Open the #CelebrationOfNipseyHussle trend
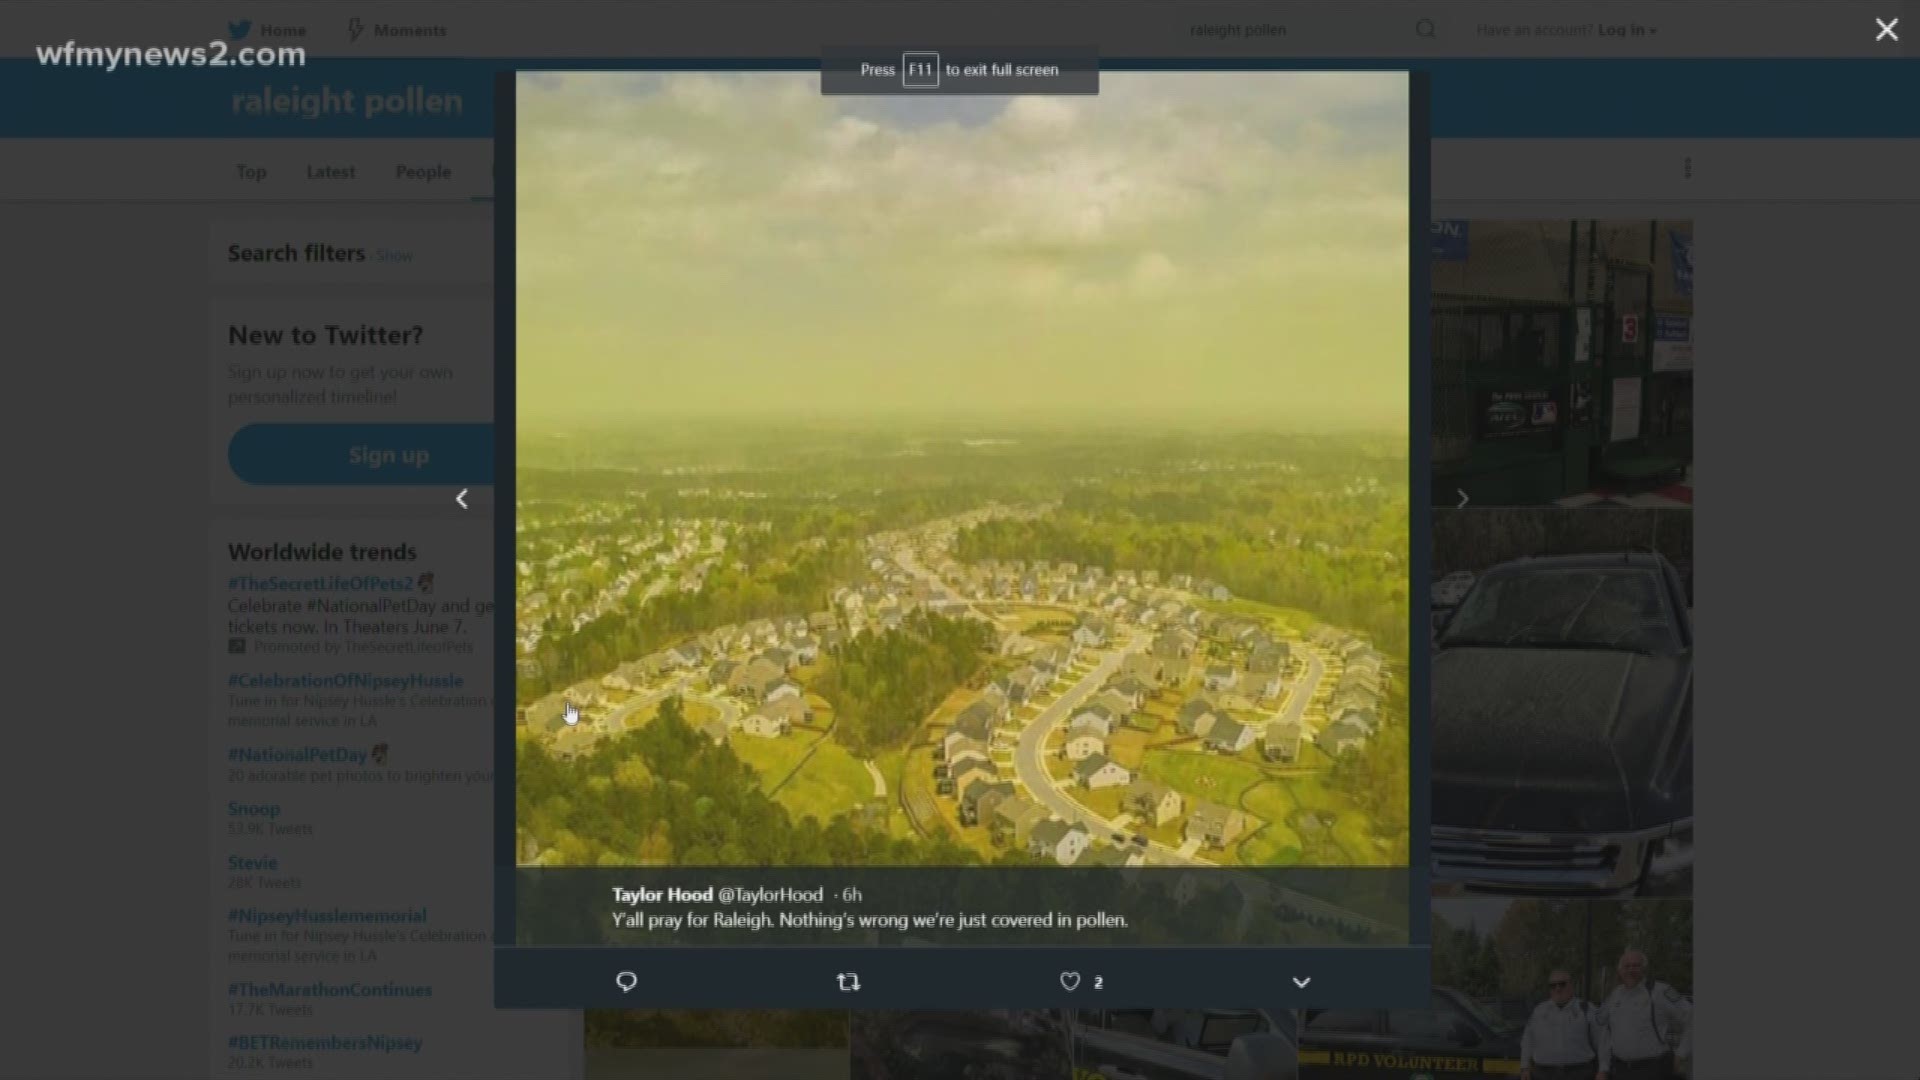The image size is (1920, 1080). pyautogui.click(x=345, y=681)
